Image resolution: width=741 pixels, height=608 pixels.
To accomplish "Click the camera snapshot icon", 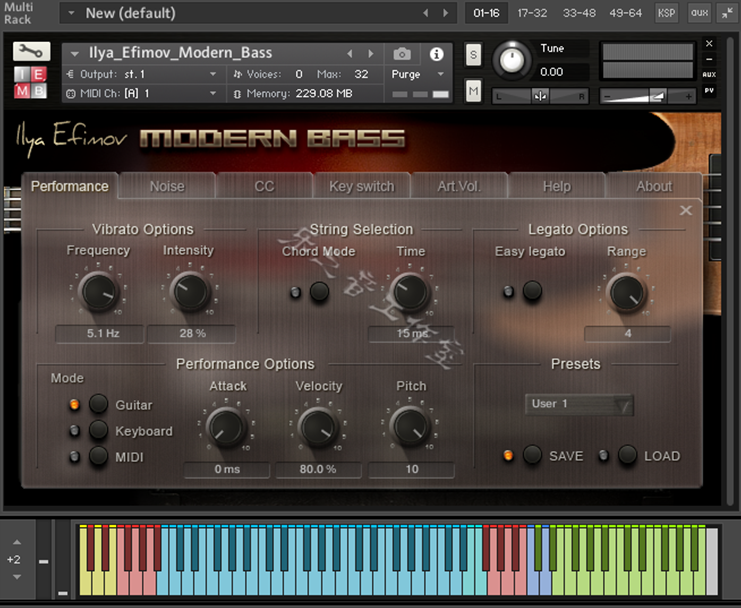I will click(402, 54).
